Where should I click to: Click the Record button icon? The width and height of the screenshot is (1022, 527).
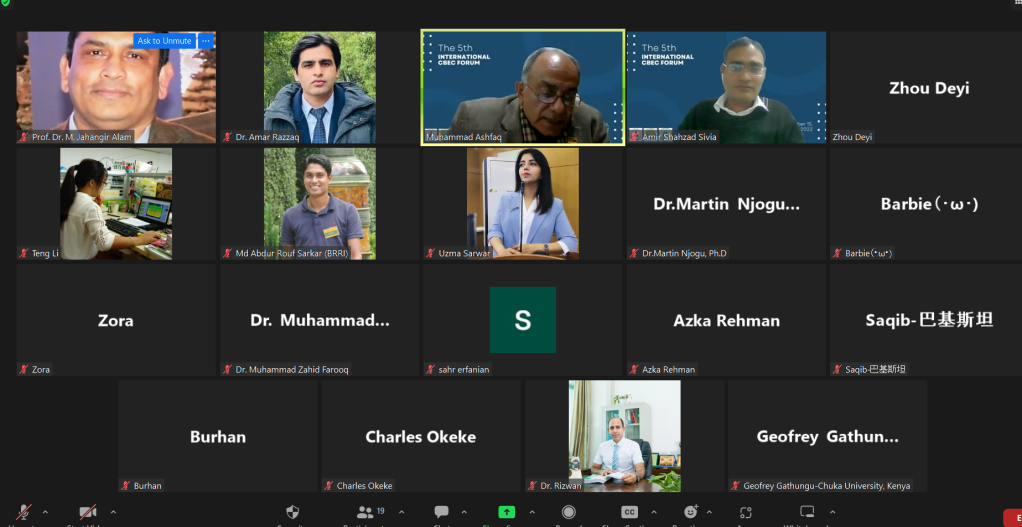568,512
